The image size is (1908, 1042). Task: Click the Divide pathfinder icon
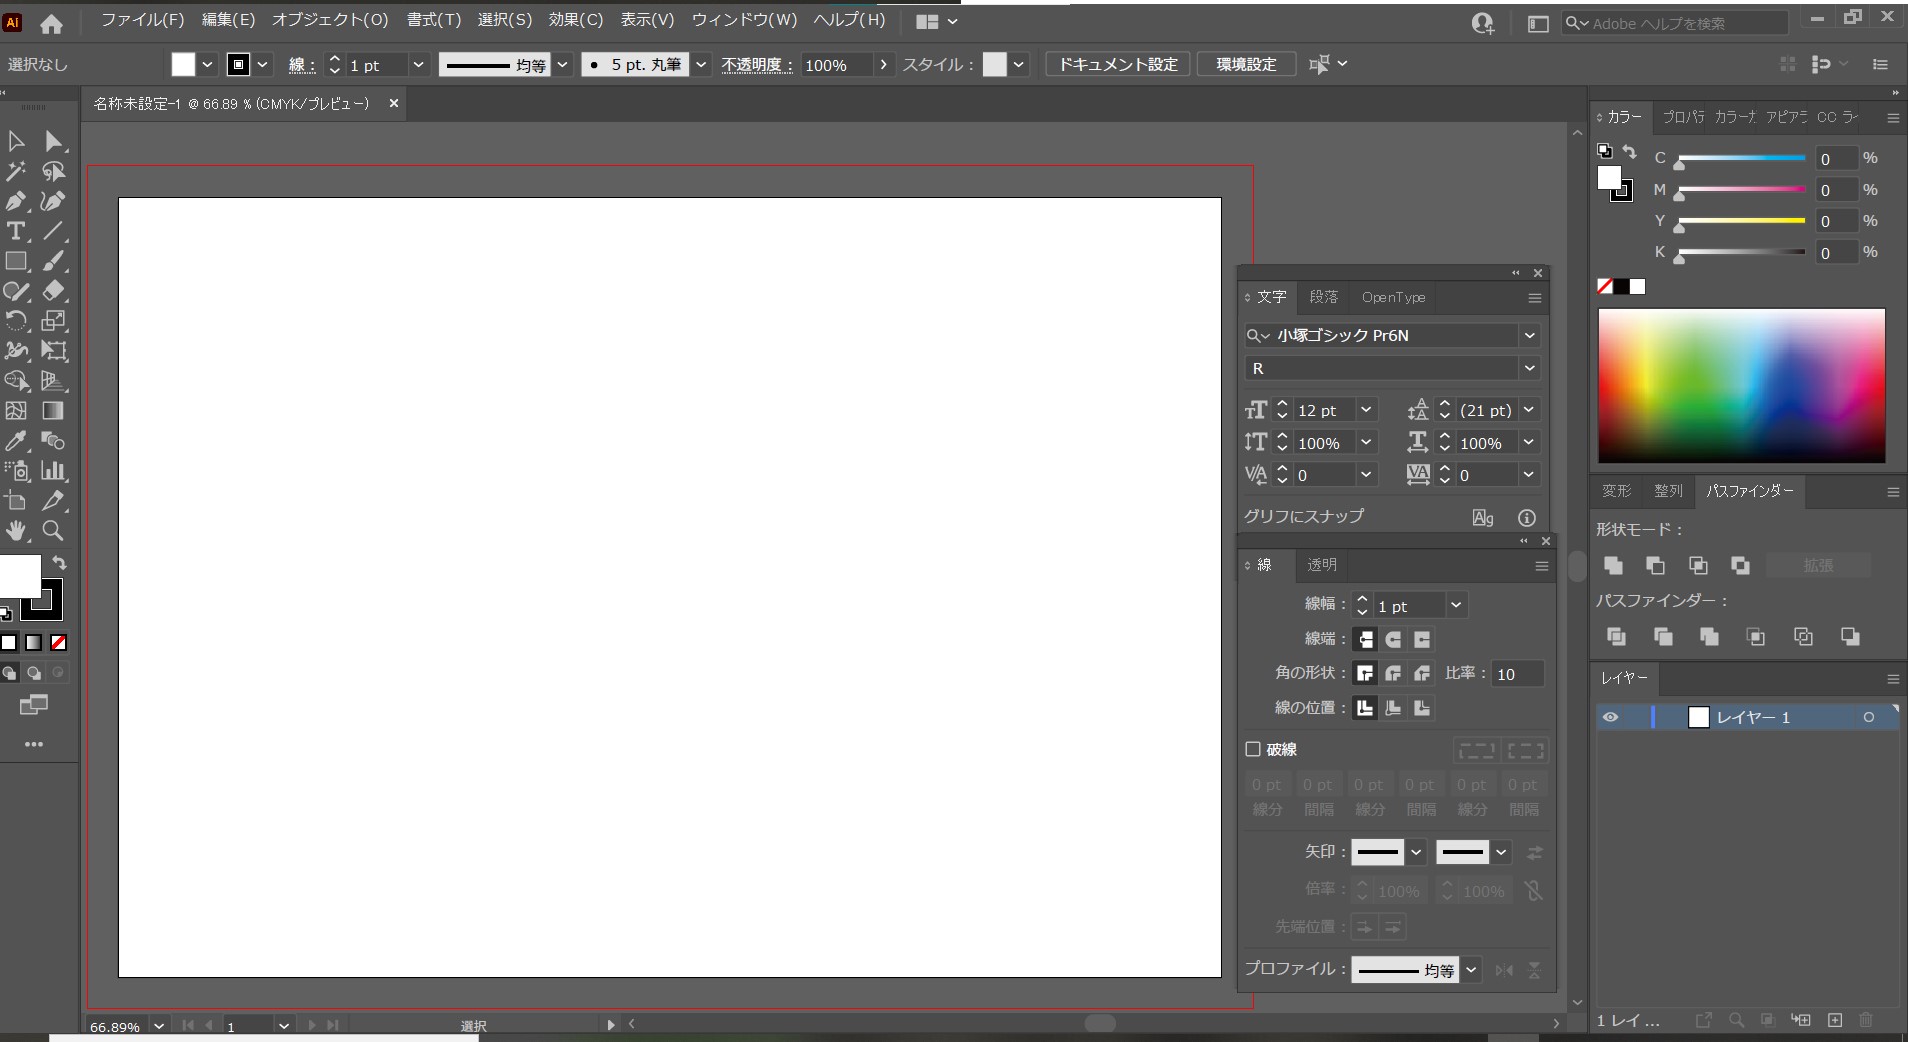tap(1616, 636)
